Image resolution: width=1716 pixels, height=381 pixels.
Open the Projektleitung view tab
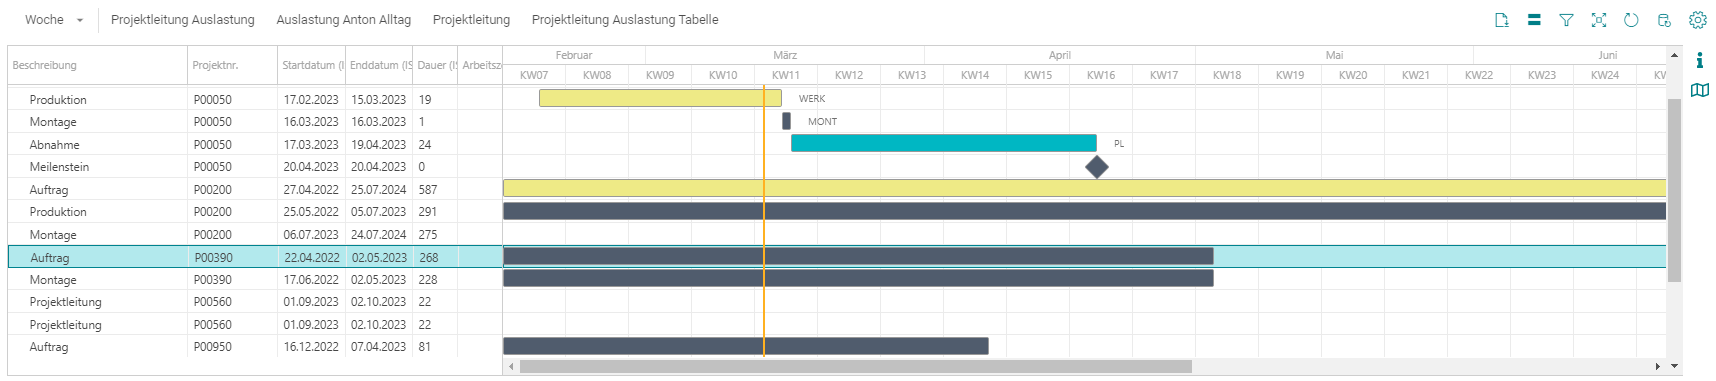point(471,20)
